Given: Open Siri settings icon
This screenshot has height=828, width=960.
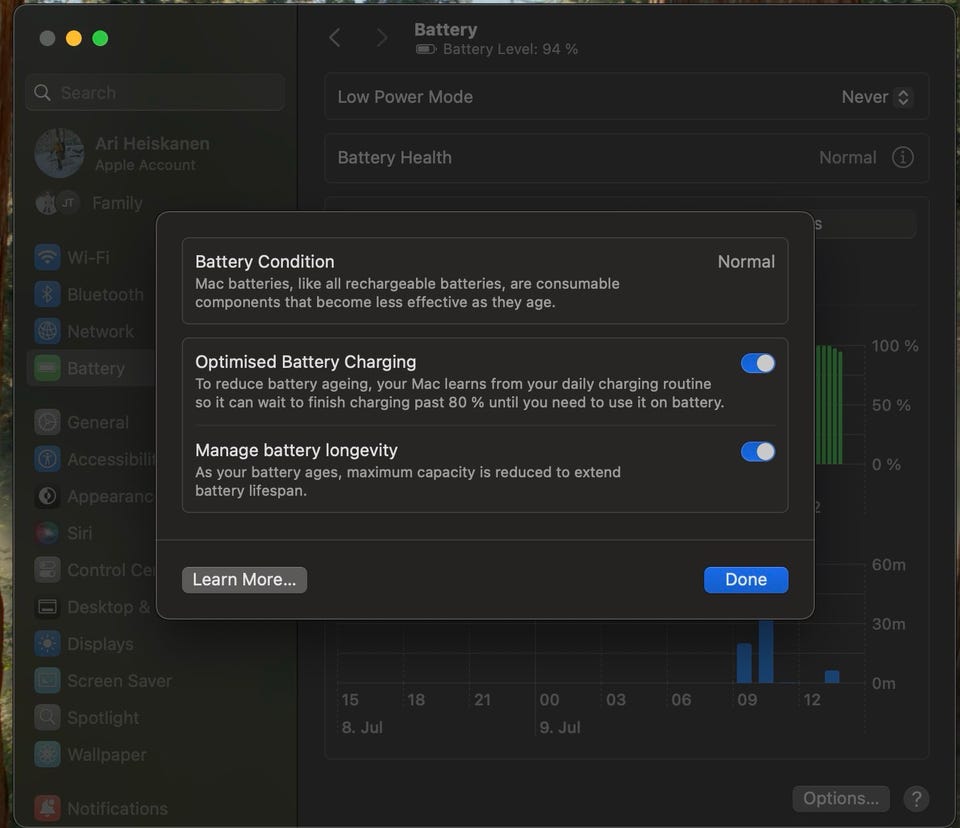Looking at the screenshot, I should pyautogui.click(x=47, y=533).
